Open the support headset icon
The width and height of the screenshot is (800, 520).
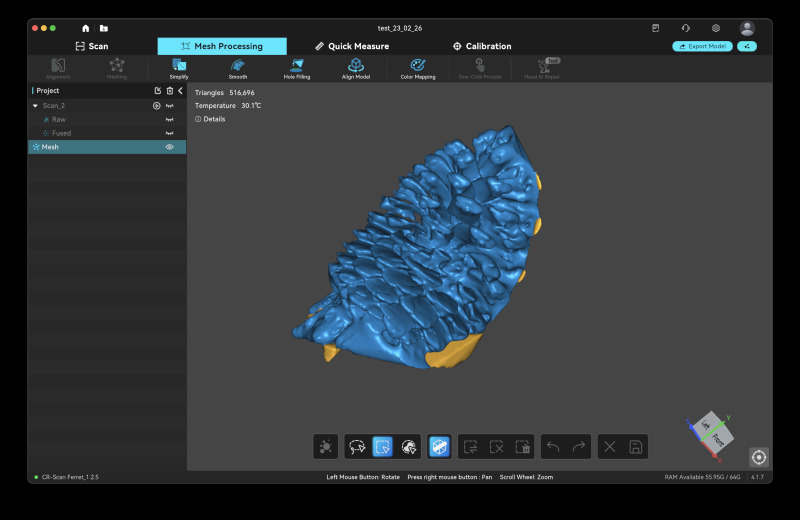(x=686, y=28)
